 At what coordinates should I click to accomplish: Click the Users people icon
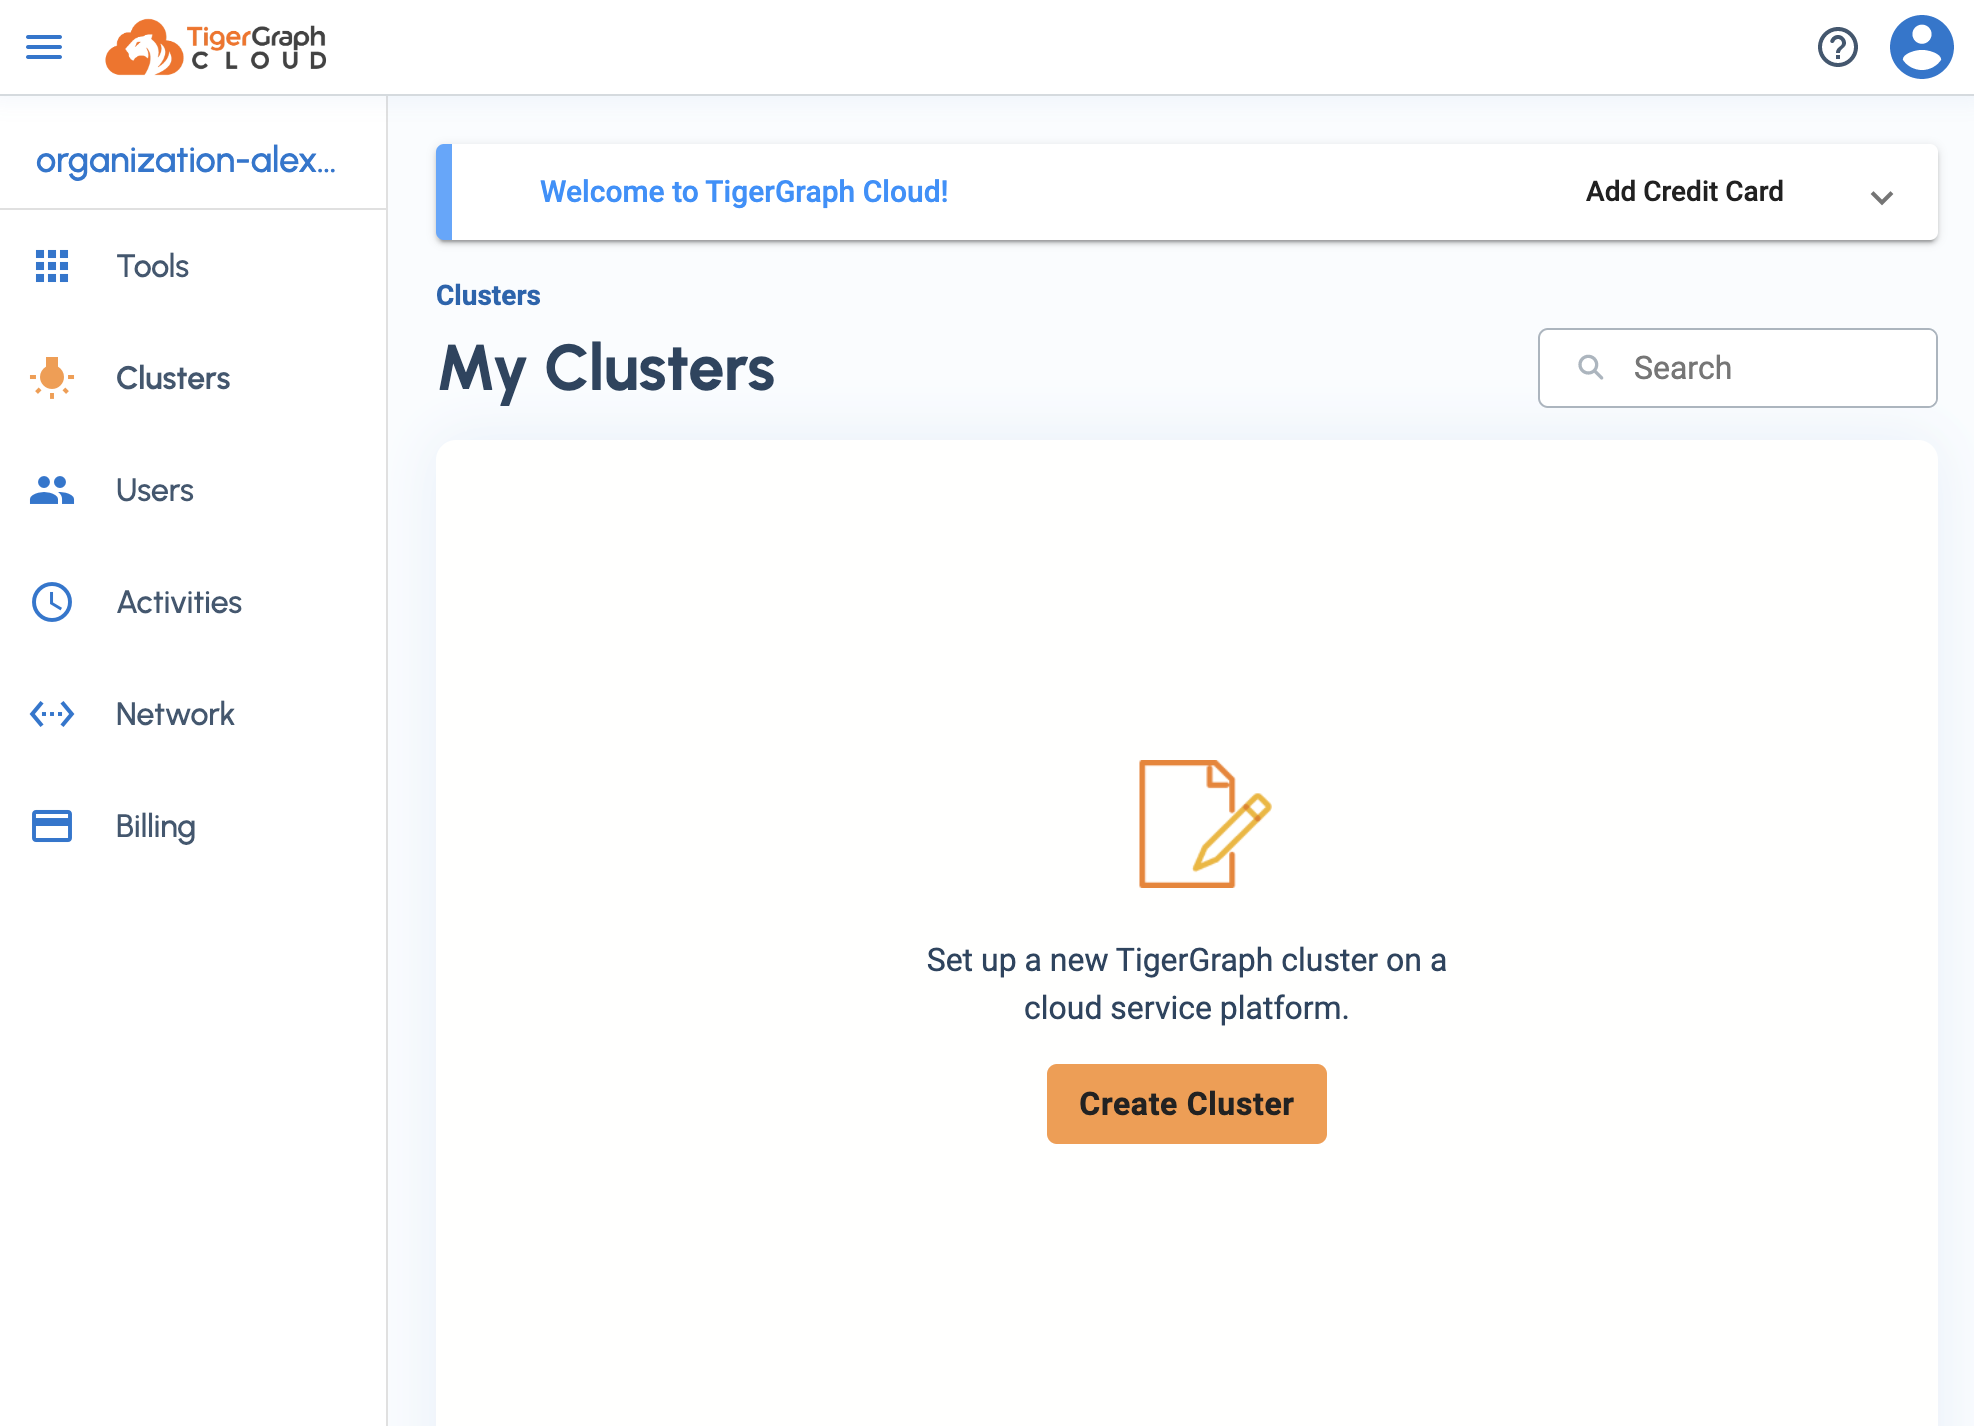52,490
